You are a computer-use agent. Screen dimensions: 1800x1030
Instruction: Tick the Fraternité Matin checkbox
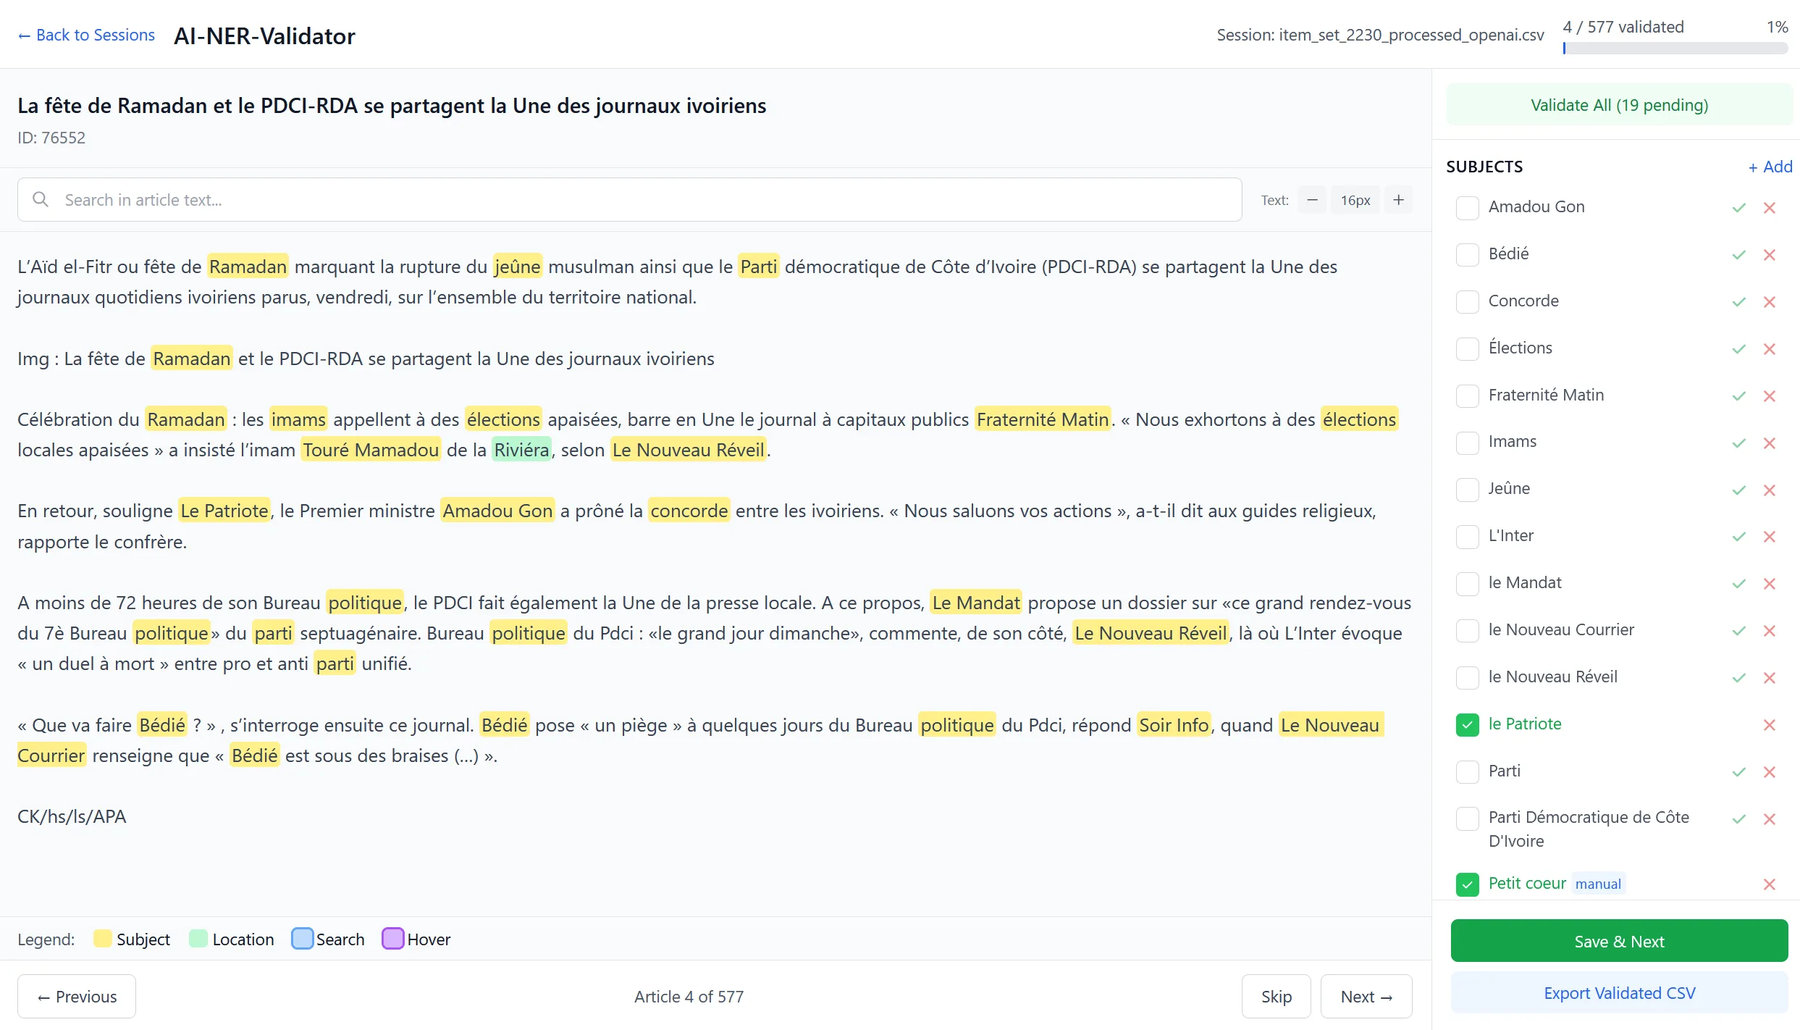(x=1467, y=396)
